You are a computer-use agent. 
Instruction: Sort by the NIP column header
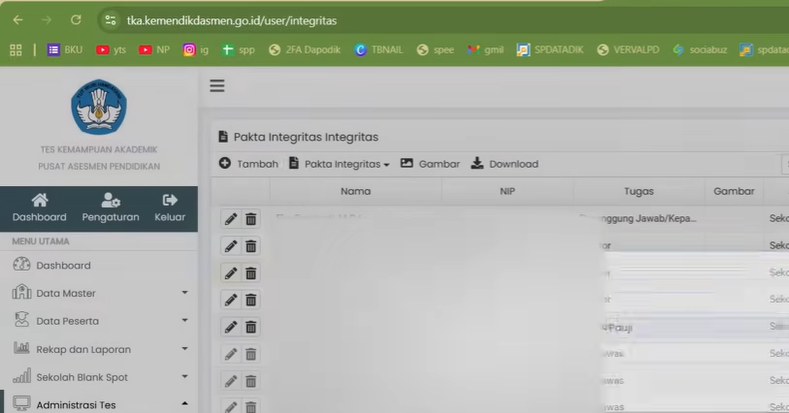(x=507, y=191)
